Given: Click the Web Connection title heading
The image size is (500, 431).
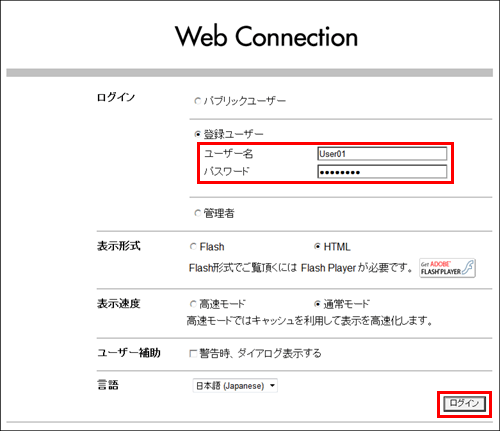Looking at the screenshot, I should (x=266, y=36).
